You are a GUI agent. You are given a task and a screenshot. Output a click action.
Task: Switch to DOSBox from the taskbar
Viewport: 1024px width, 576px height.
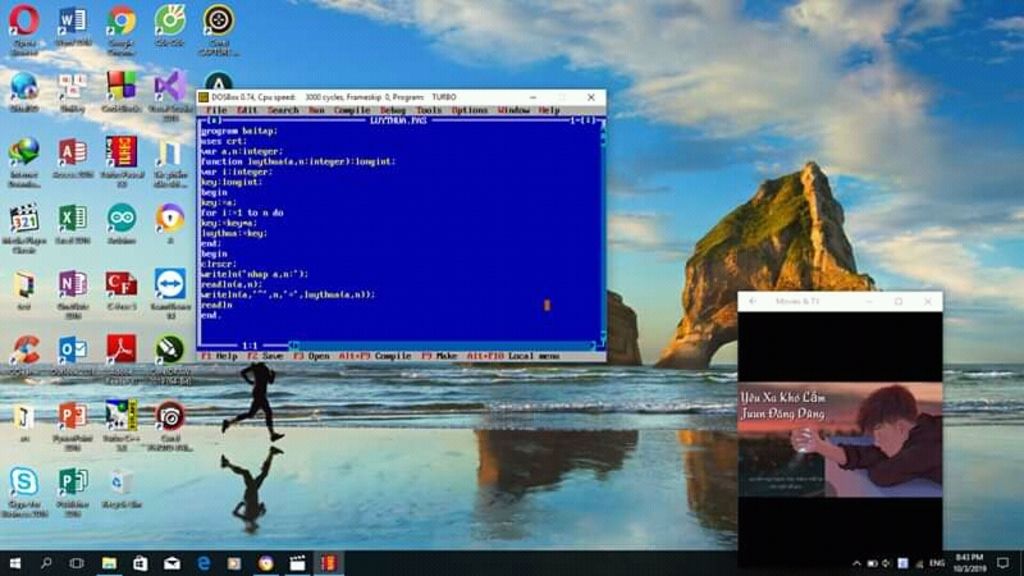tap(328, 563)
